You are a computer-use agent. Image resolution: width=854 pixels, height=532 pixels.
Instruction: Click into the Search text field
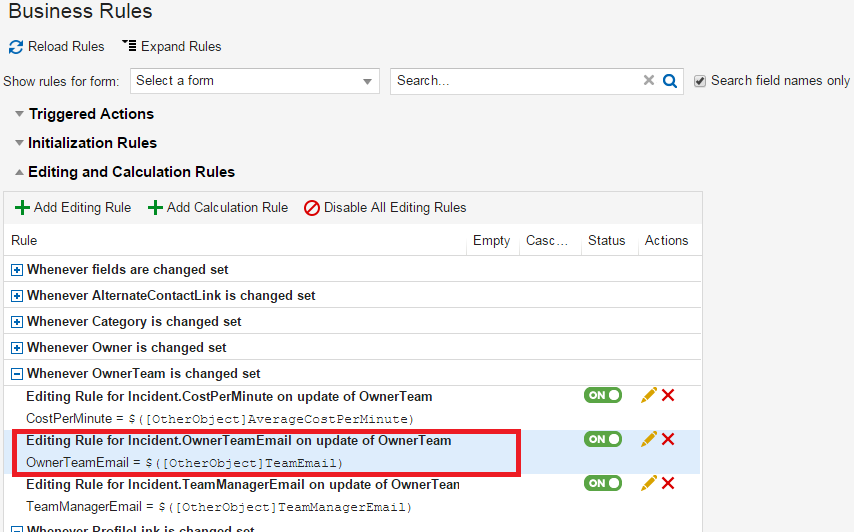(515, 81)
